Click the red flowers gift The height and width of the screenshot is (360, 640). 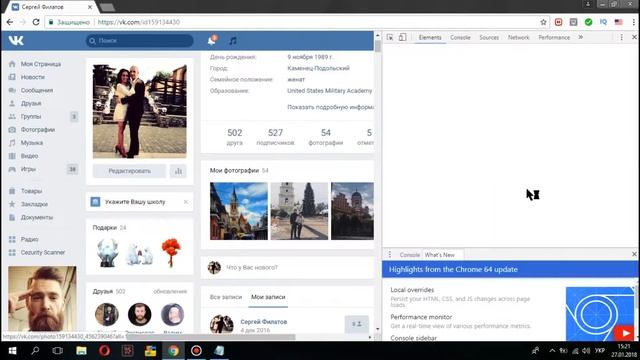(x=171, y=253)
